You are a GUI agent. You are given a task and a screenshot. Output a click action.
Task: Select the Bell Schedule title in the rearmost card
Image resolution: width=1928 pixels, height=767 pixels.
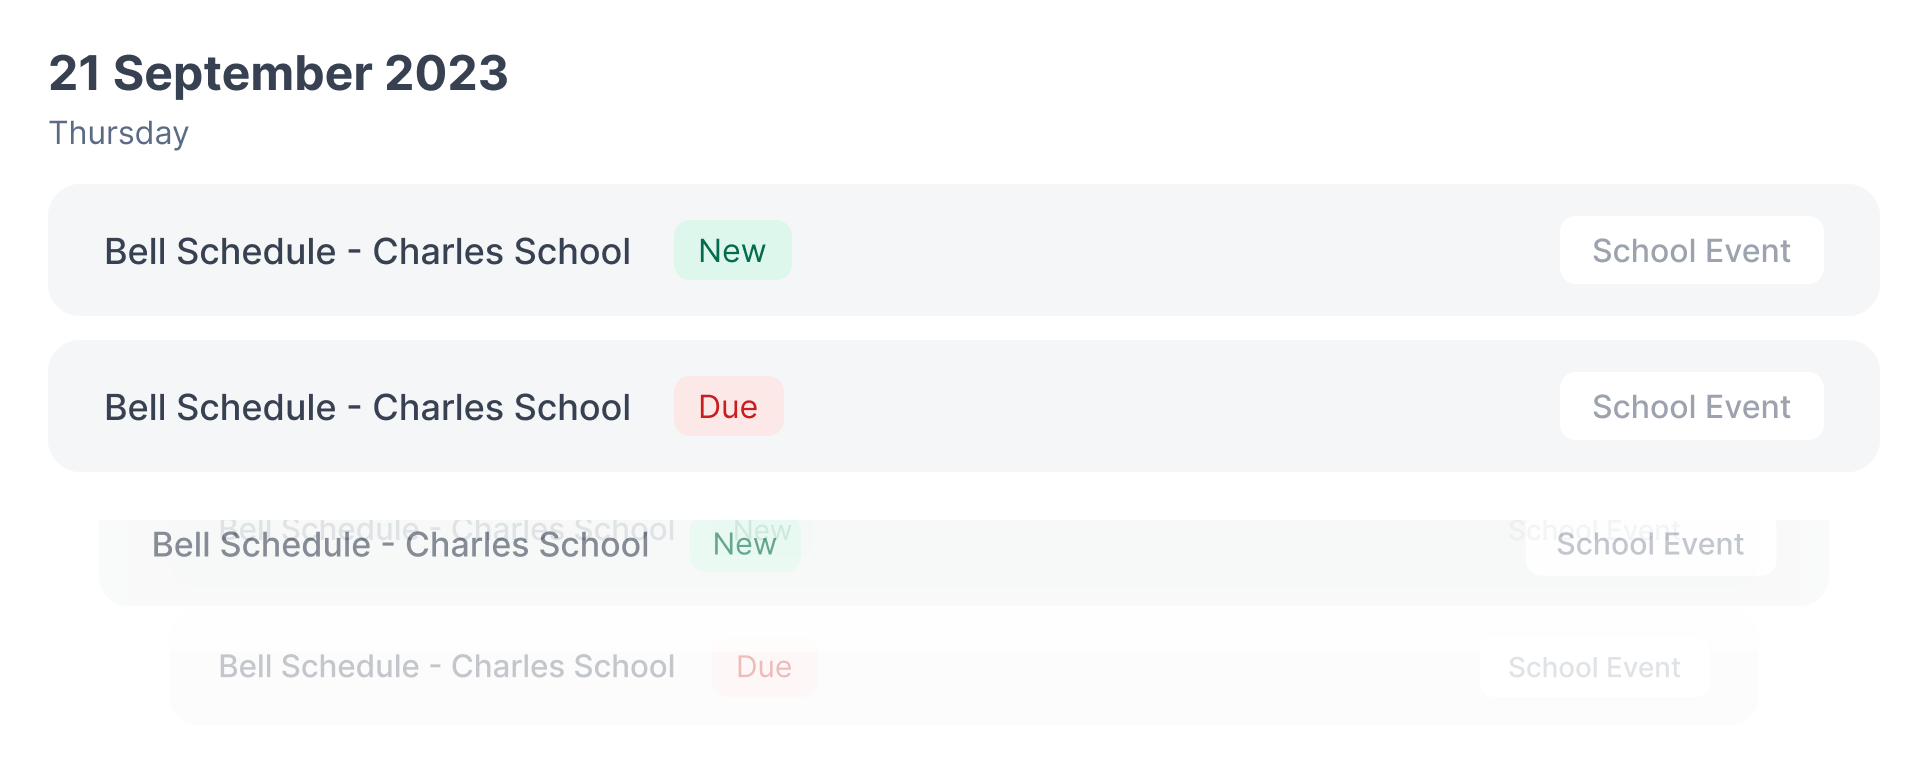[x=446, y=667]
